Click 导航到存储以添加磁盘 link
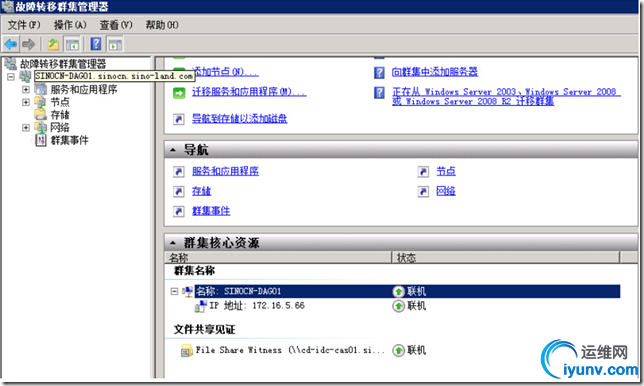Viewport: 644px width, 386px height. point(240,119)
